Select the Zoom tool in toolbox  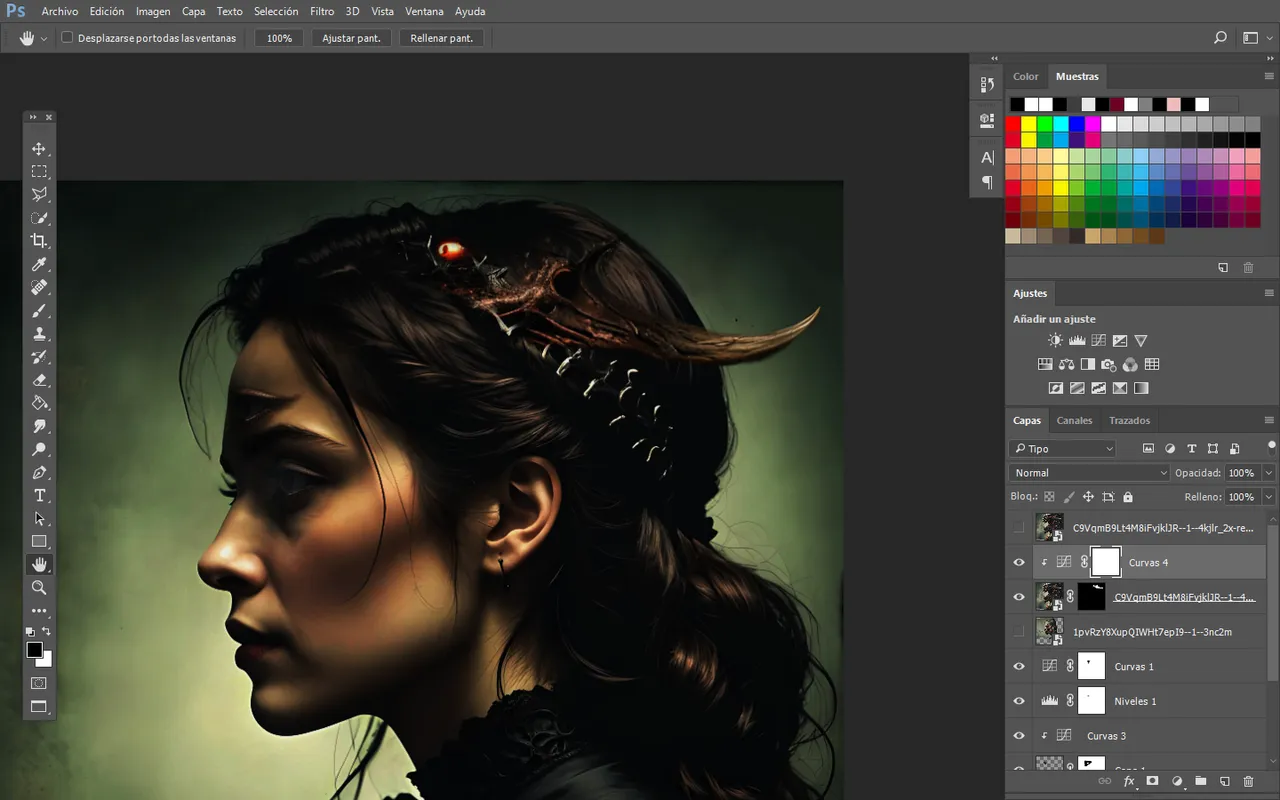pos(39,588)
